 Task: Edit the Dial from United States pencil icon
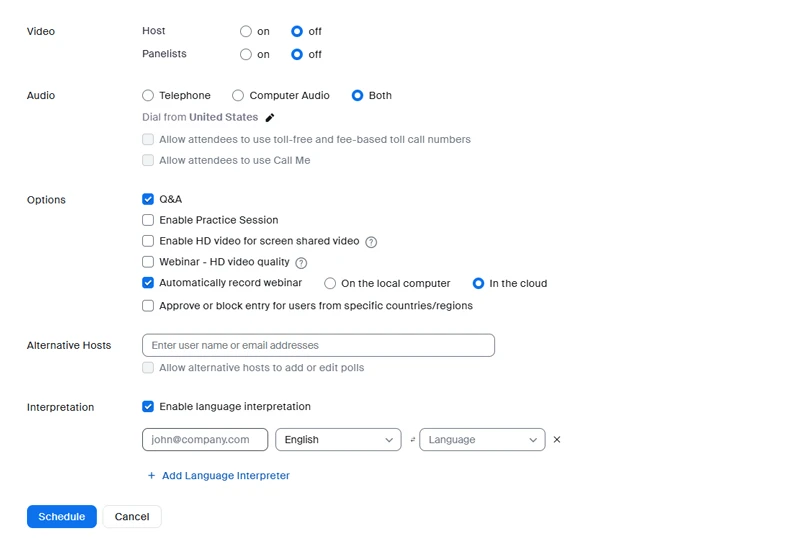tap(270, 118)
